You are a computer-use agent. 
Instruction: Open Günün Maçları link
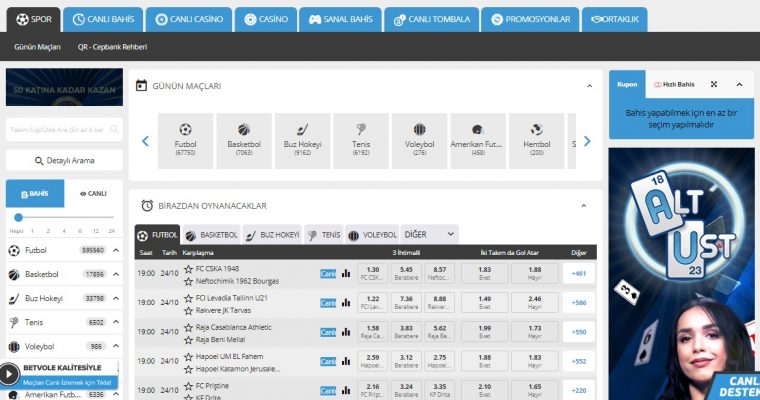click(37, 47)
